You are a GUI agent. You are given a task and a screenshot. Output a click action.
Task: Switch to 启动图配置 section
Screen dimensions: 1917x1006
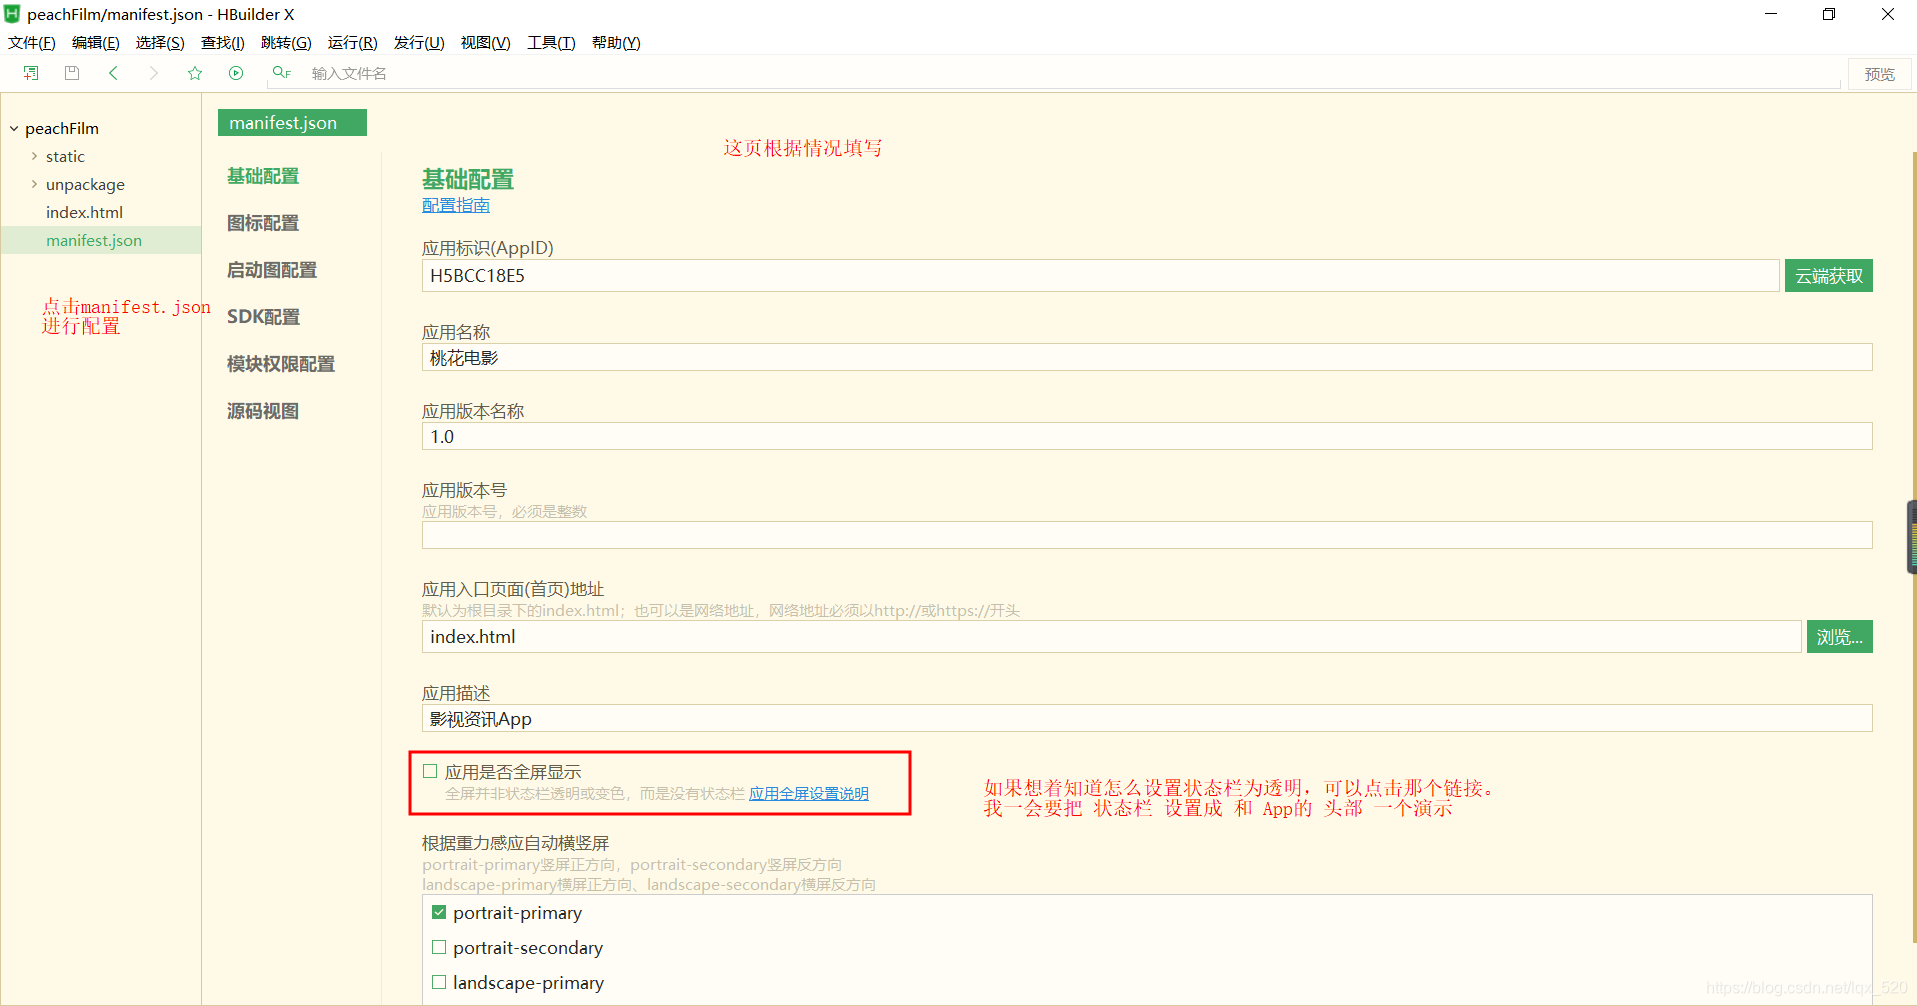pos(272,270)
